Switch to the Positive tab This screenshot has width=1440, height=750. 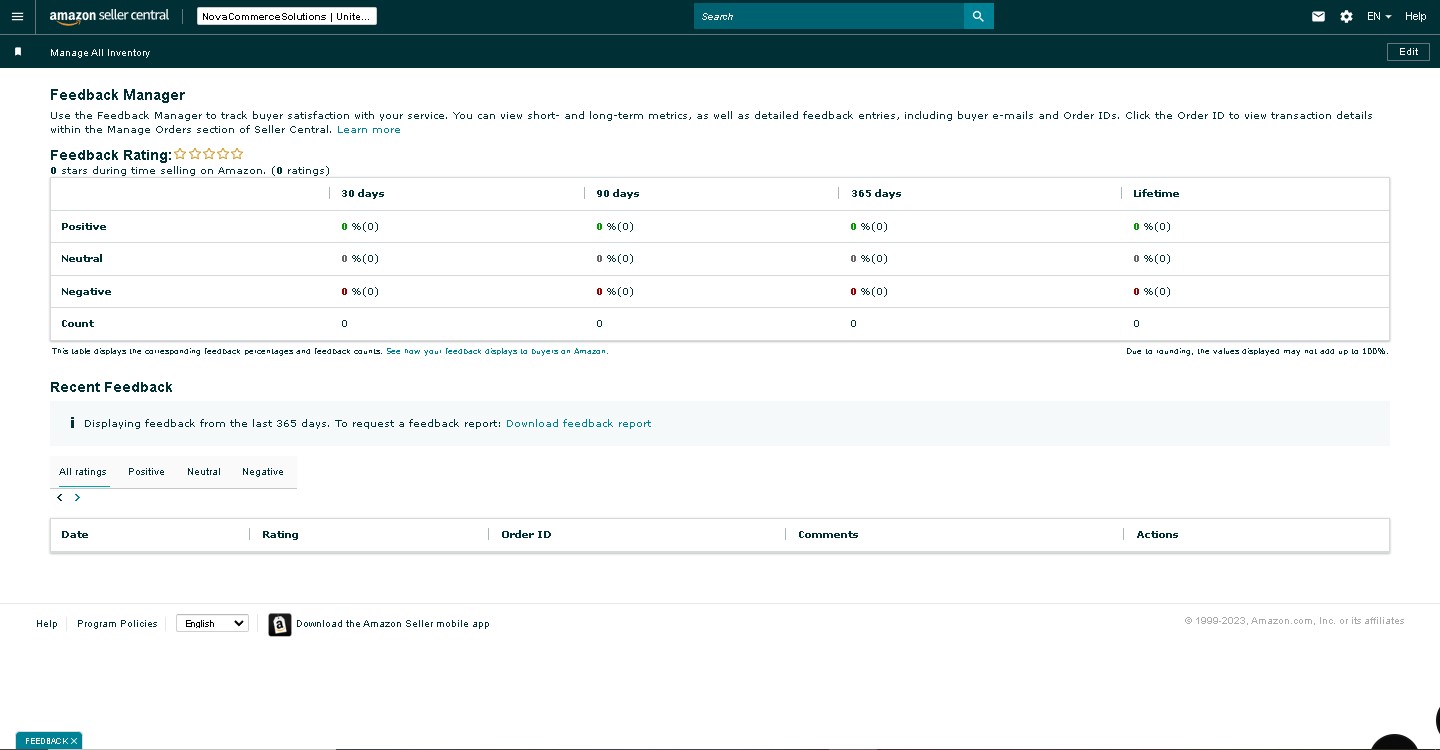[146, 472]
